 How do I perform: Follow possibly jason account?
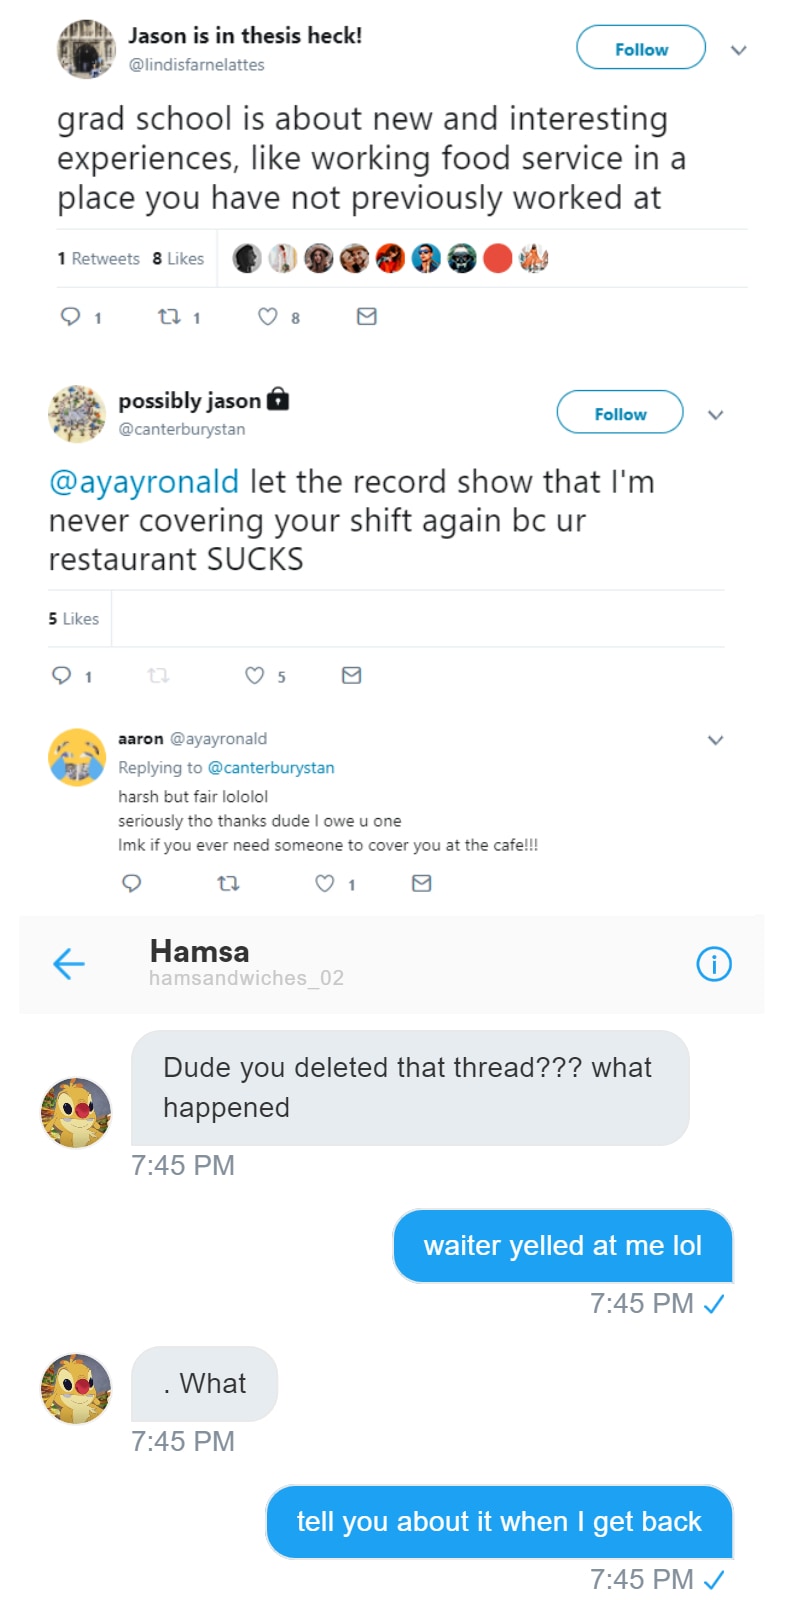coord(620,413)
